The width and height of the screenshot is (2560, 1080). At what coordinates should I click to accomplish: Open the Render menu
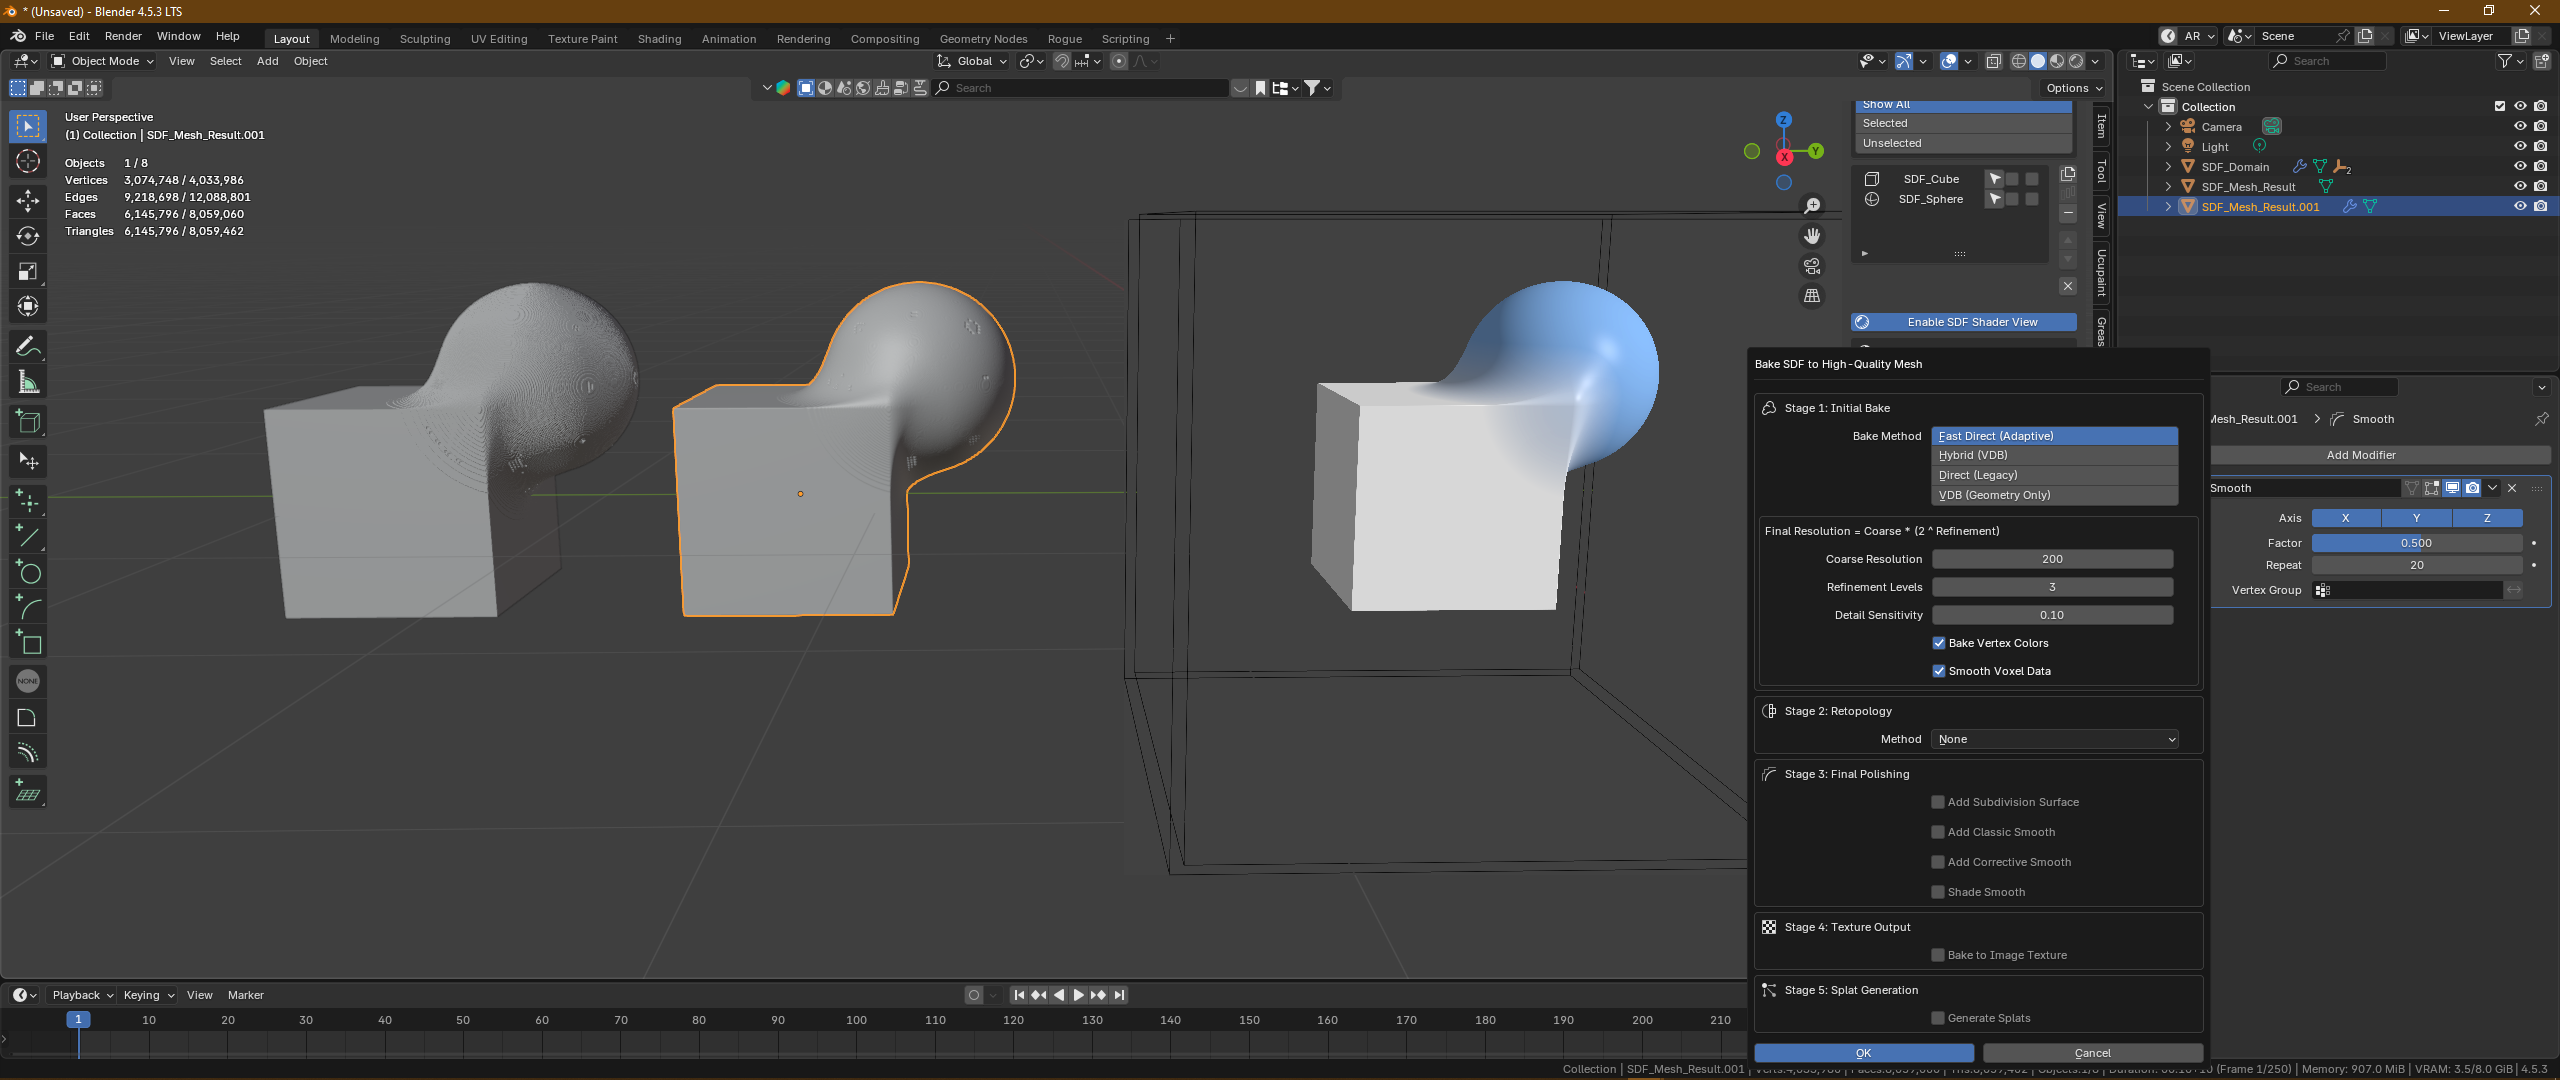pyautogui.click(x=123, y=36)
